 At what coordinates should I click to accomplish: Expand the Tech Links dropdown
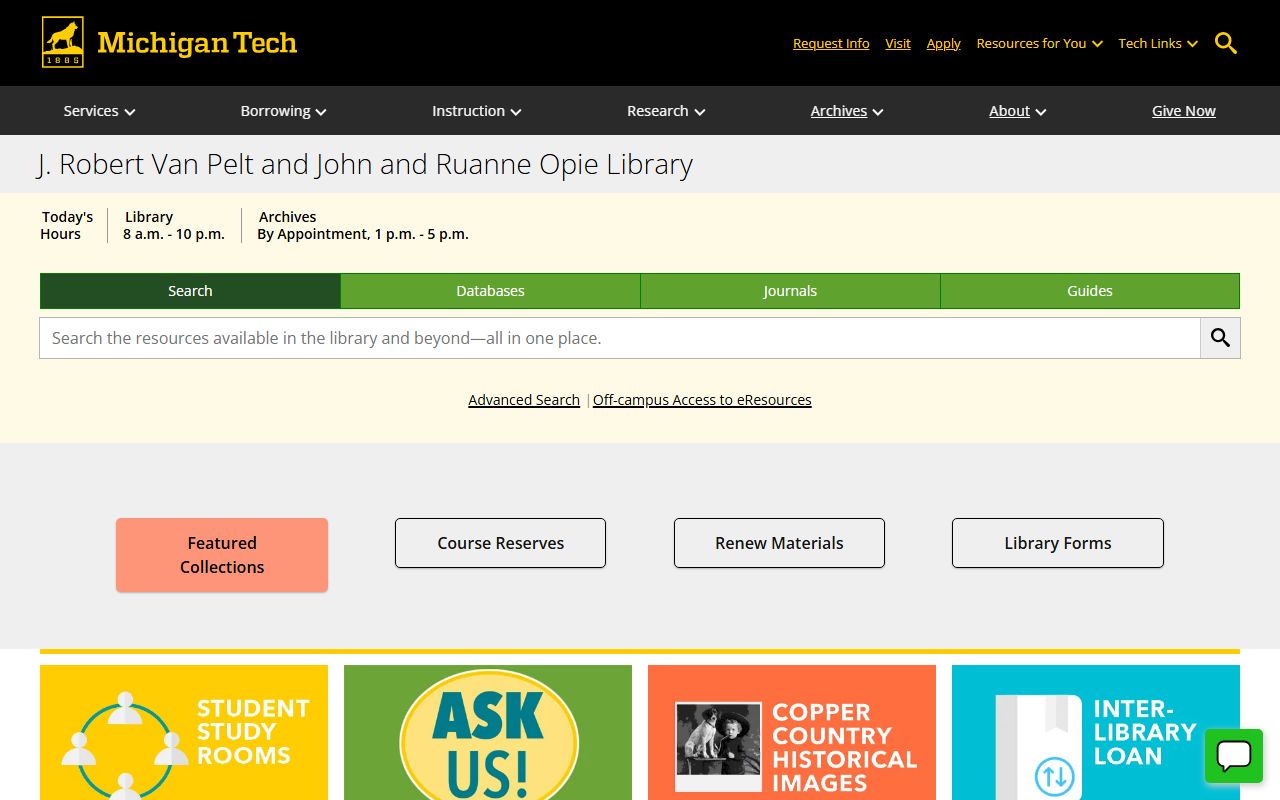(1158, 43)
